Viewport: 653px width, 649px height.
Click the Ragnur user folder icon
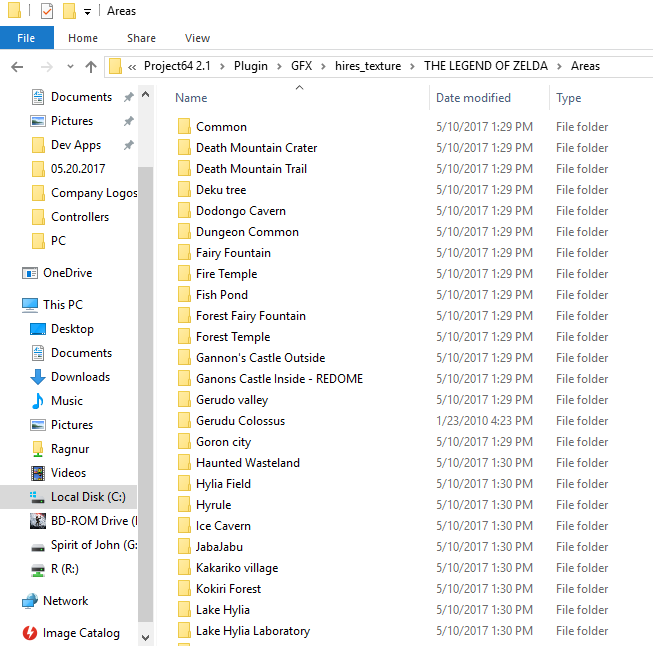click(x=38, y=449)
